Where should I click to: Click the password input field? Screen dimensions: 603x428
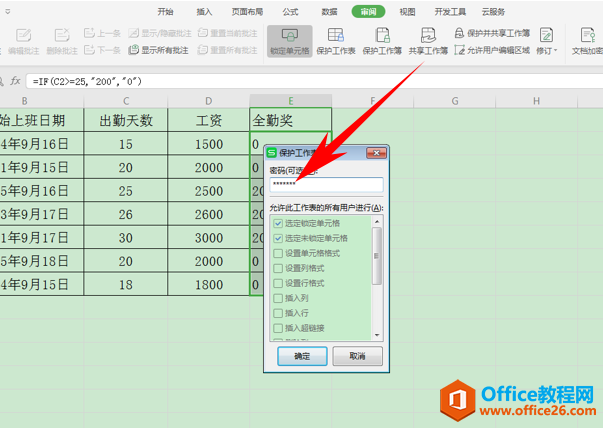point(326,185)
